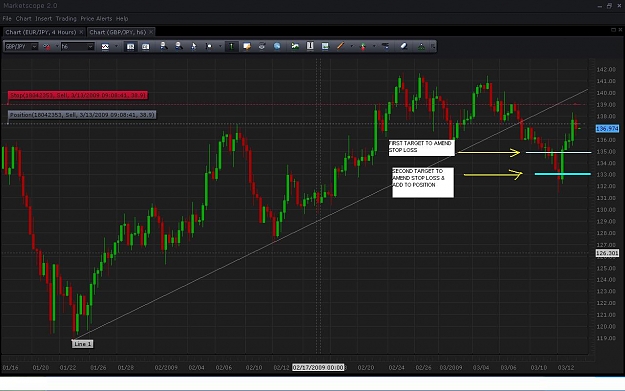Select the orange line drawing tool
The image size is (625, 391).
pyautogui.click(x=340, y=46)
